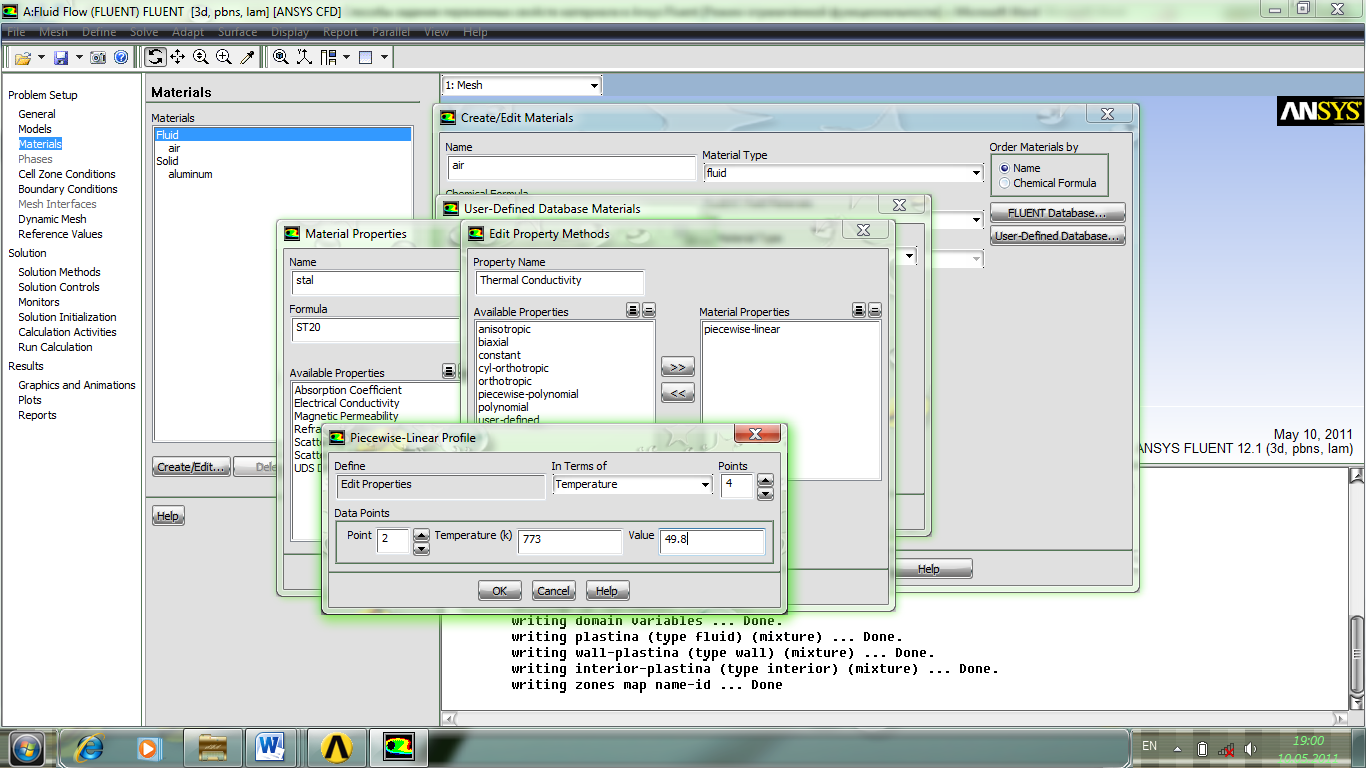
Task: Click the FLUENT taskbar icon
Action: pyautogui.click(x=399, y=747)
